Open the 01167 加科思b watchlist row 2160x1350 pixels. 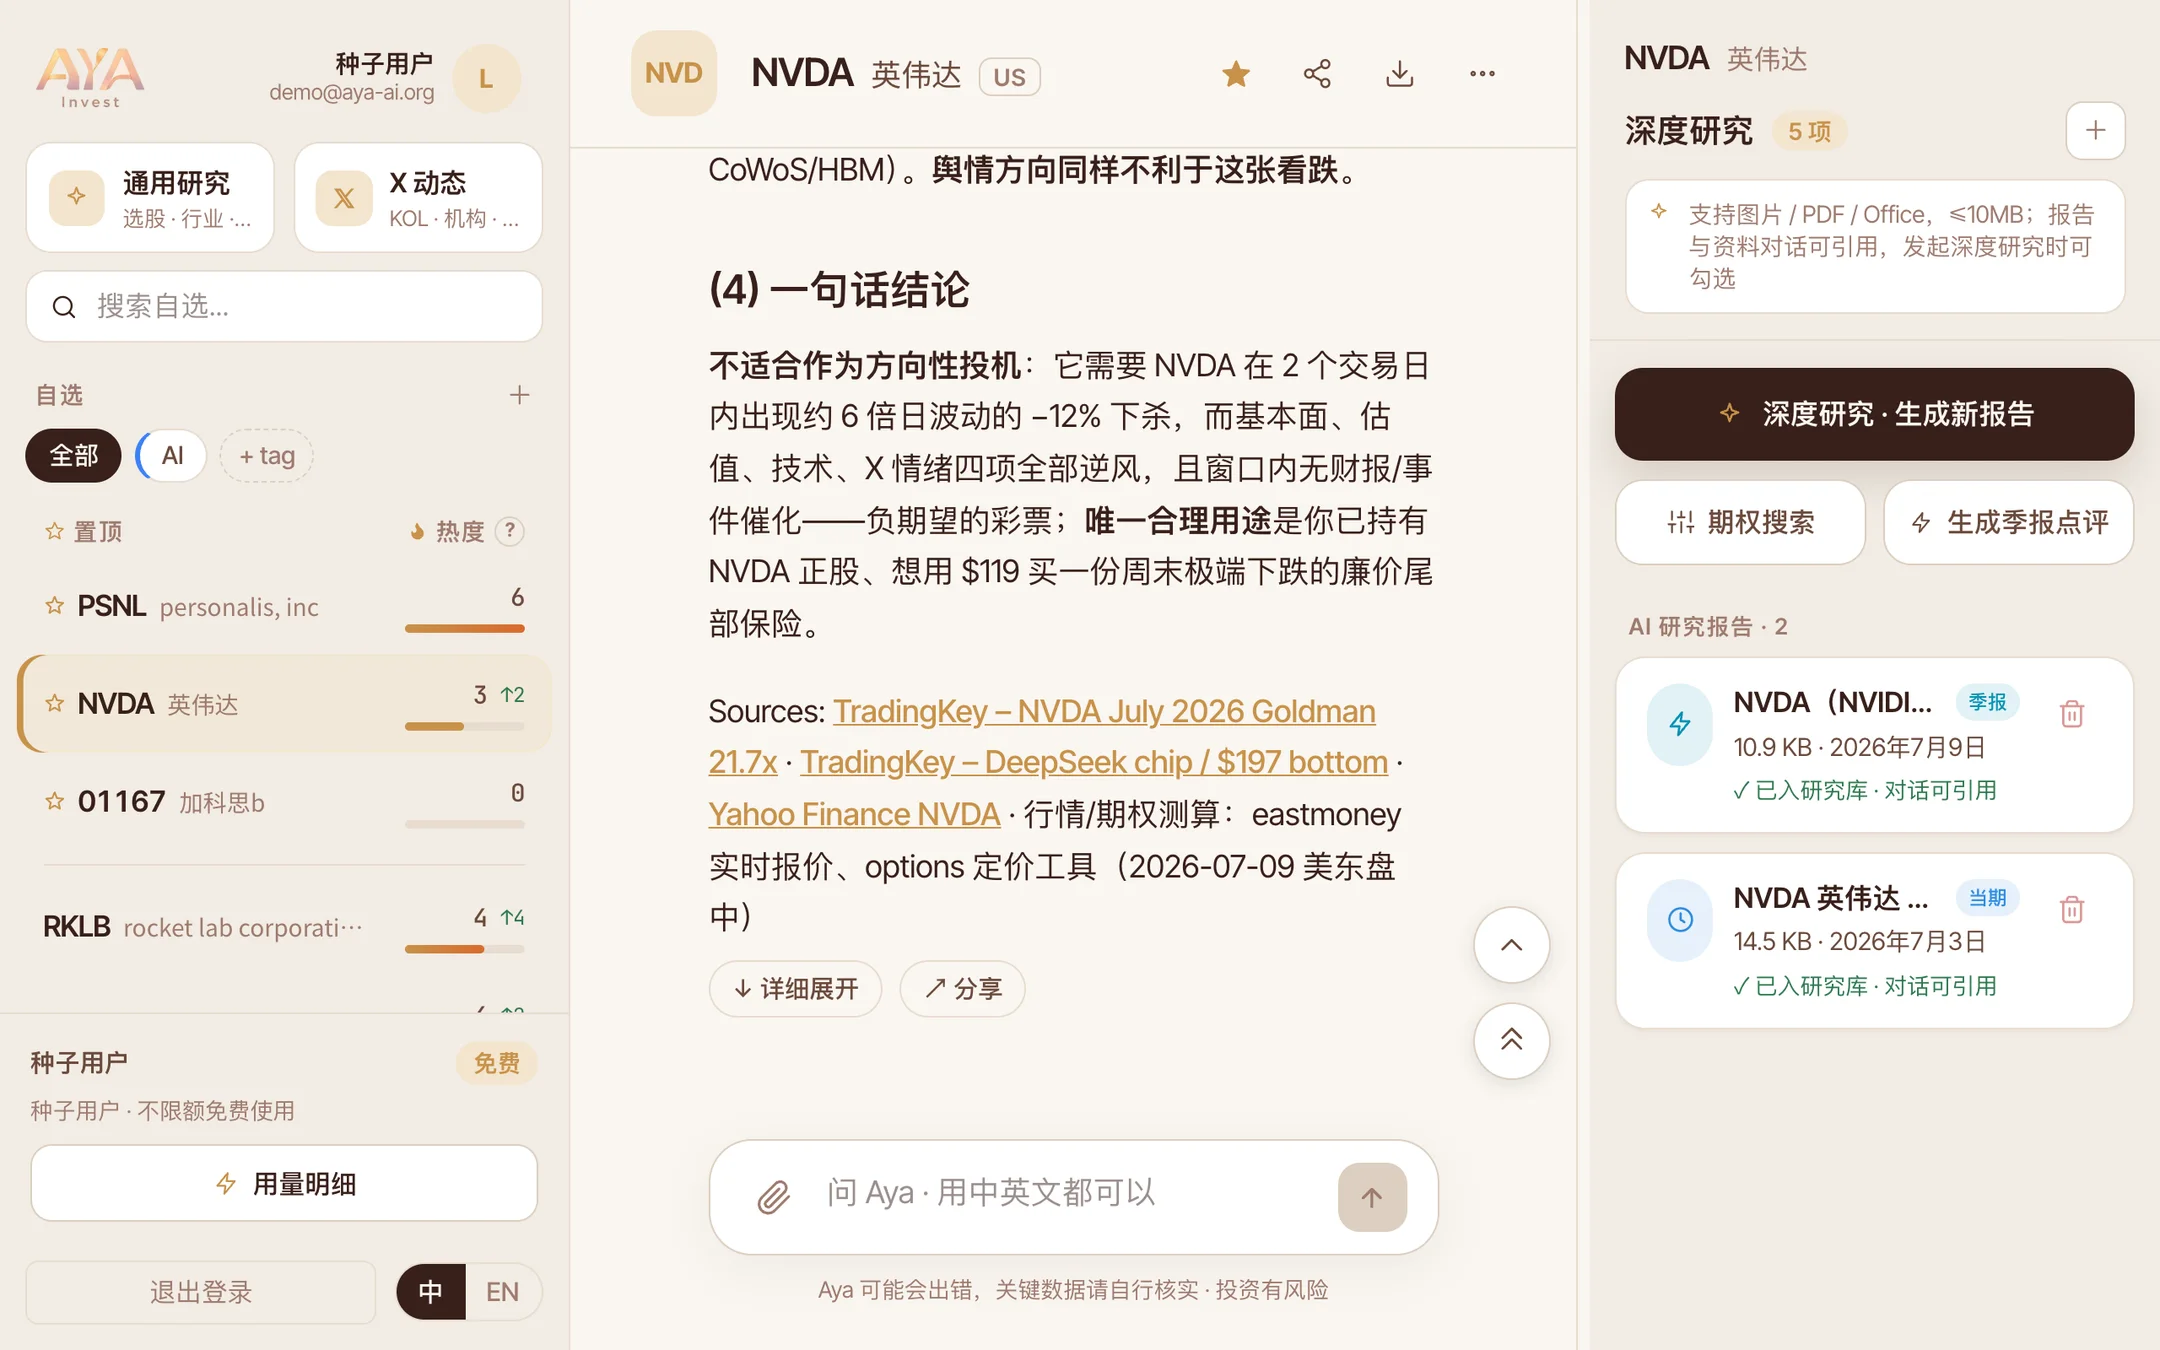click(x=284, y=802)
